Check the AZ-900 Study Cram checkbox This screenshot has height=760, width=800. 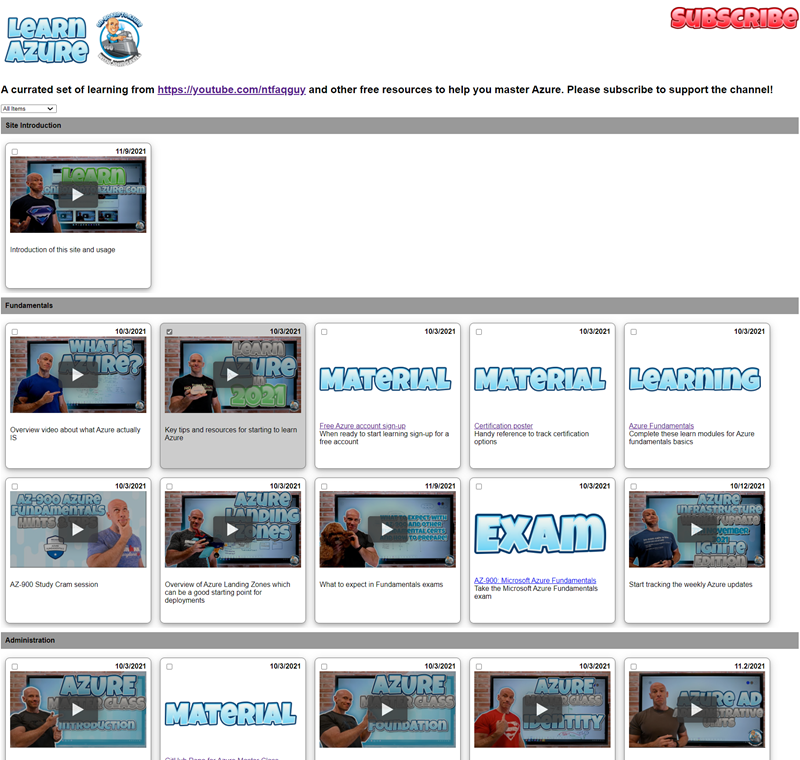click(15, 487)
